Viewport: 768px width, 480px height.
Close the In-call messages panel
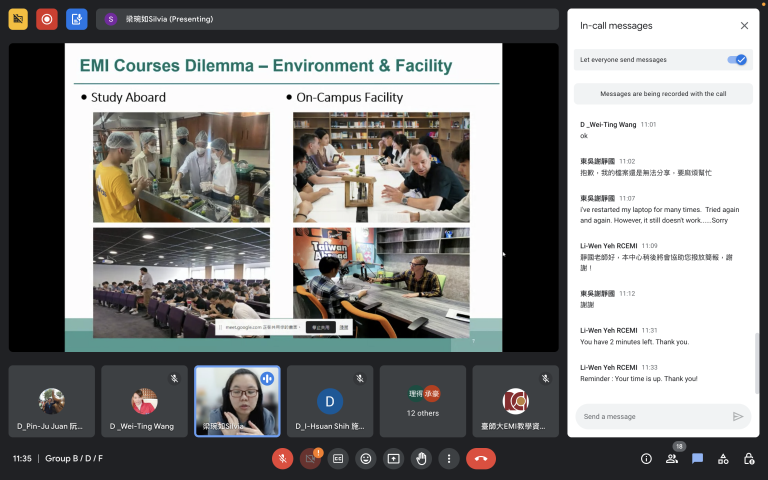tap(744, 26)
